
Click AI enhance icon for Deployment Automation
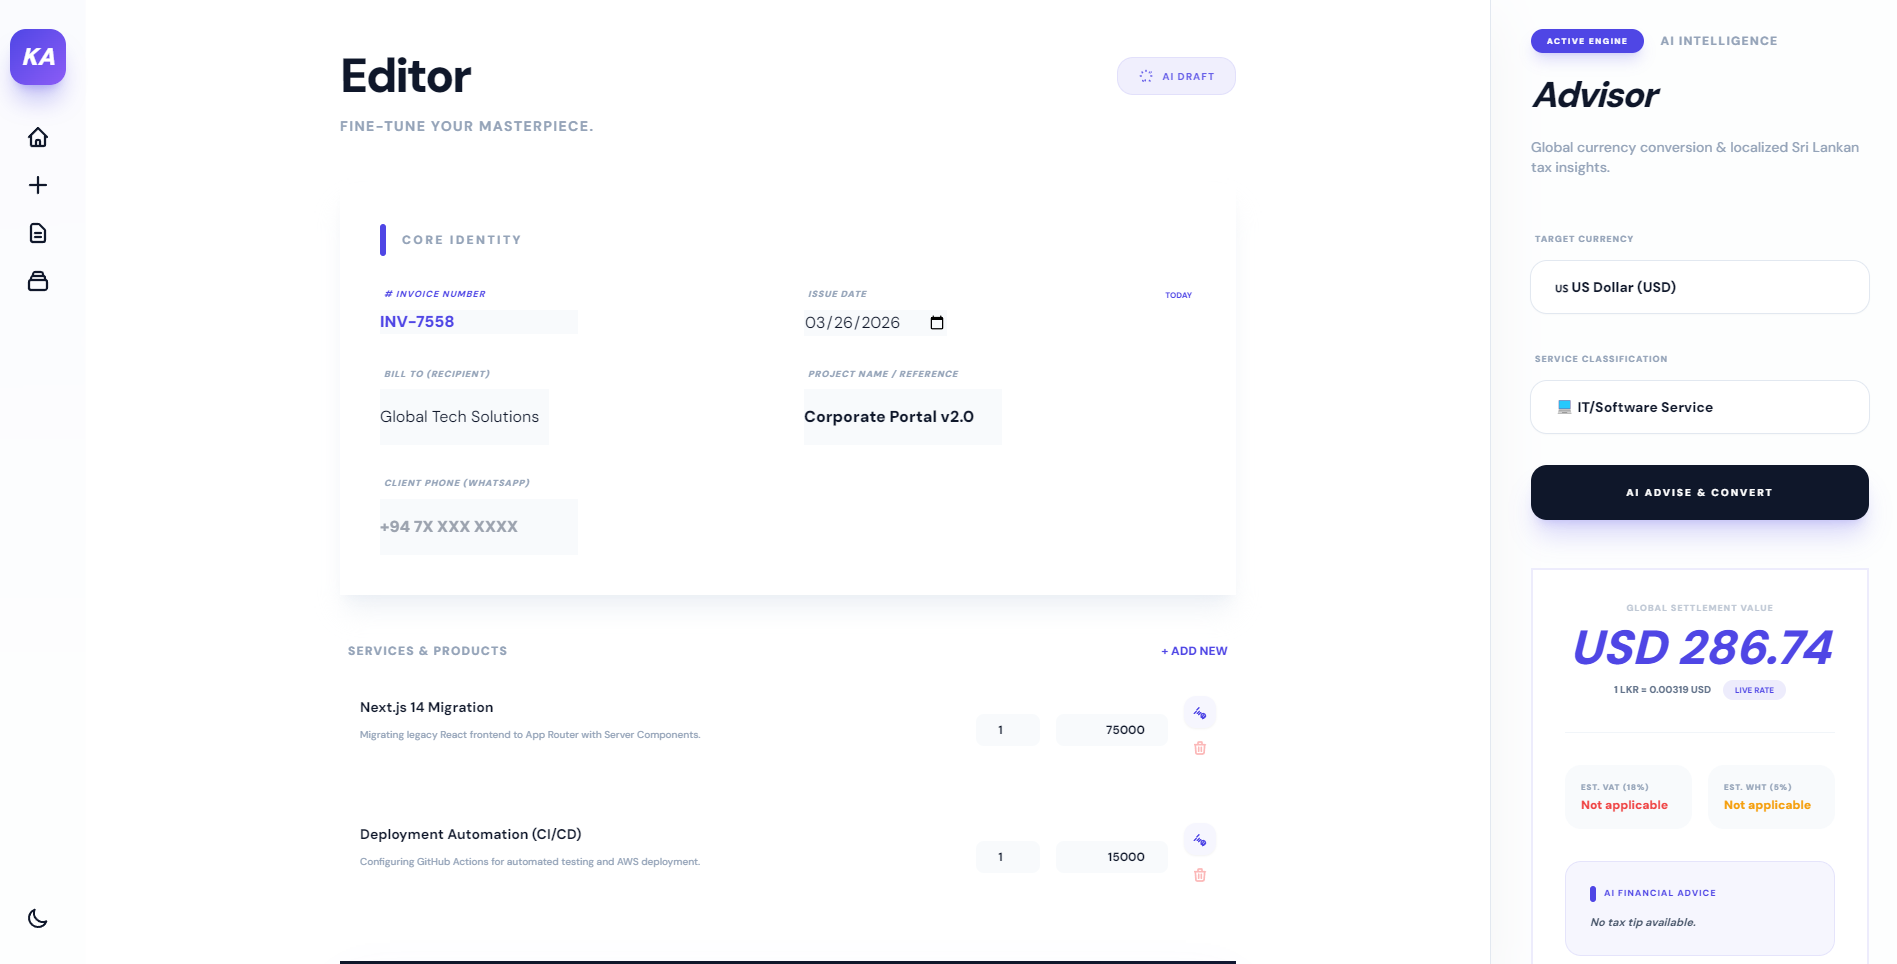(x=1200, y=840)
